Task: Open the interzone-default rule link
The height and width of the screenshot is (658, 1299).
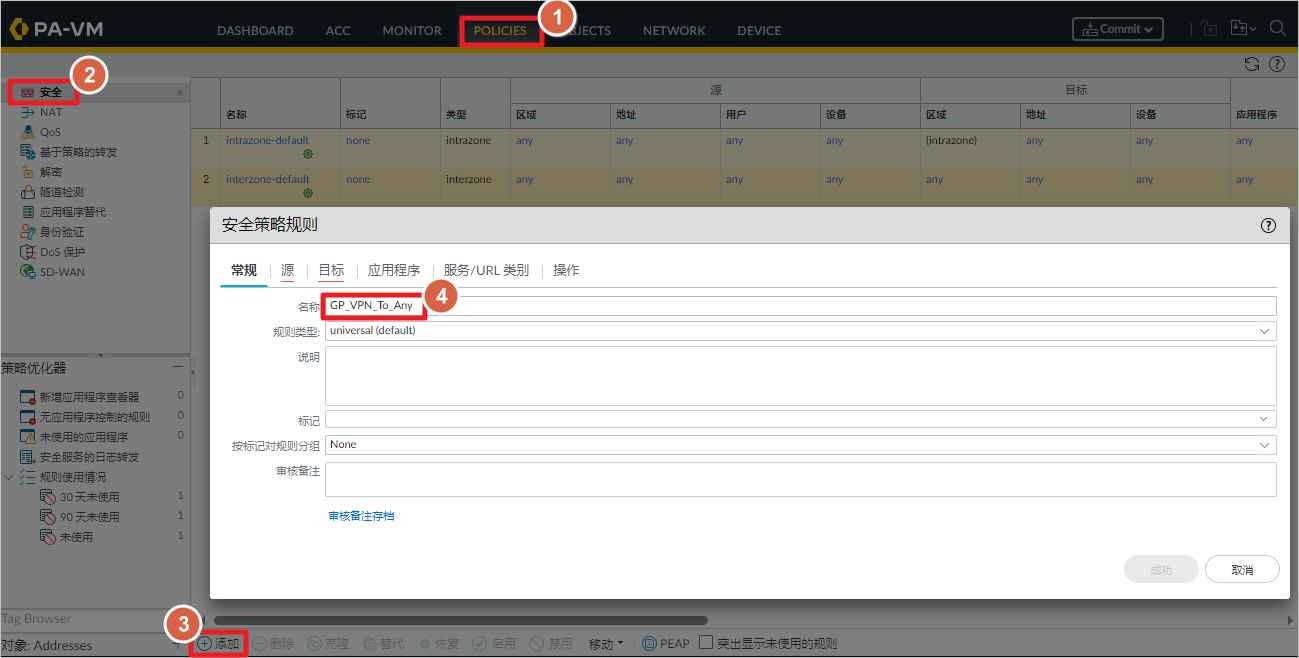Action: pos(267,180)
